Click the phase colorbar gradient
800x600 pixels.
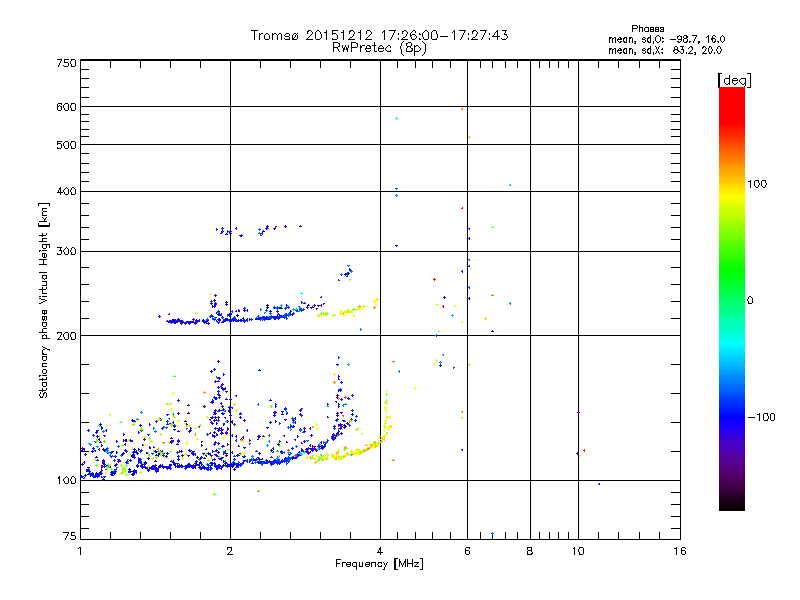coord(732,298)
